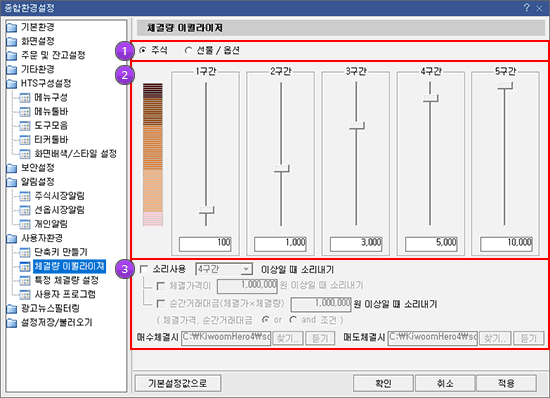Open the 4구간 sound threshold dropdown
This screenshot has width=550, height=398.
[x=224, y=269]
